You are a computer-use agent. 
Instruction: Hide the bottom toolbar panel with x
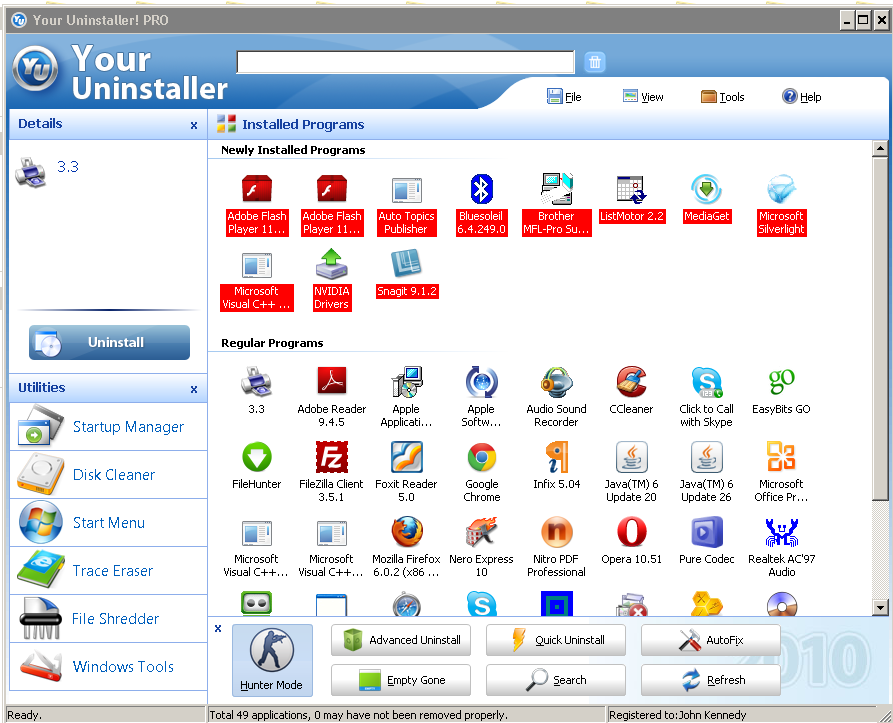[x=218, y=628]
